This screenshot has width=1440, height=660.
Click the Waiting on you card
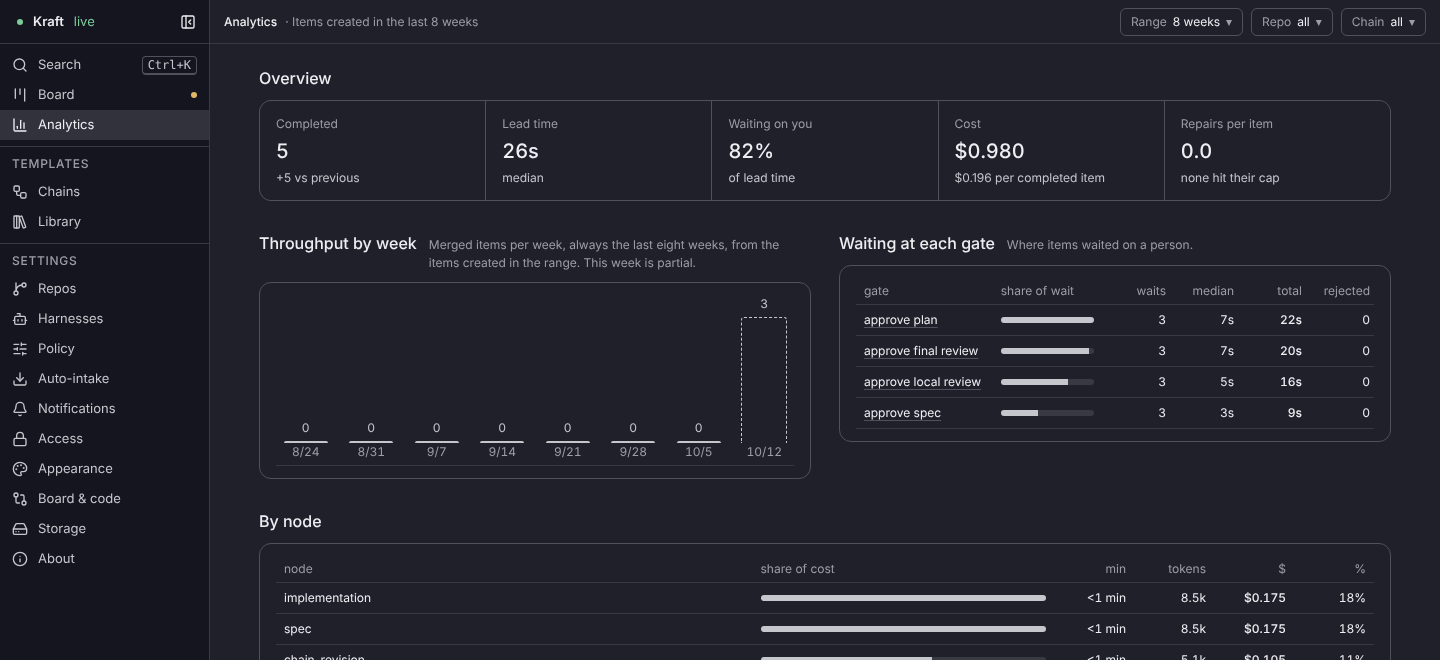[825, 151]
